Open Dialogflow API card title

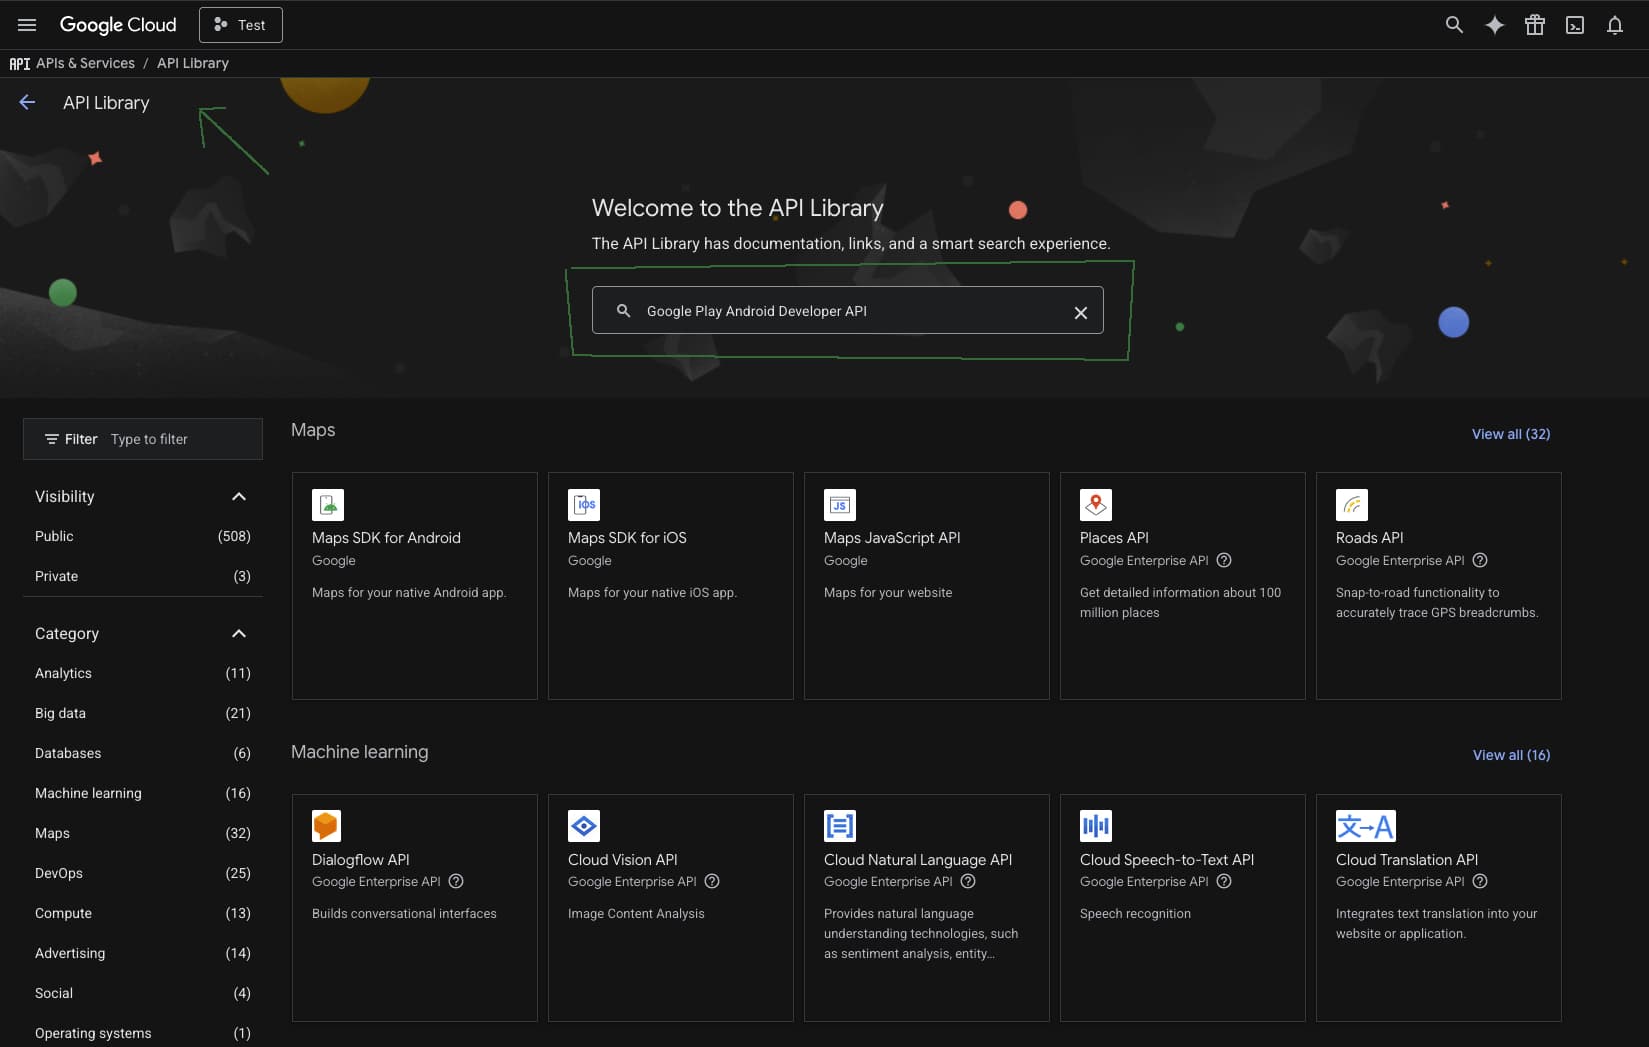click(x=360, y=860)
